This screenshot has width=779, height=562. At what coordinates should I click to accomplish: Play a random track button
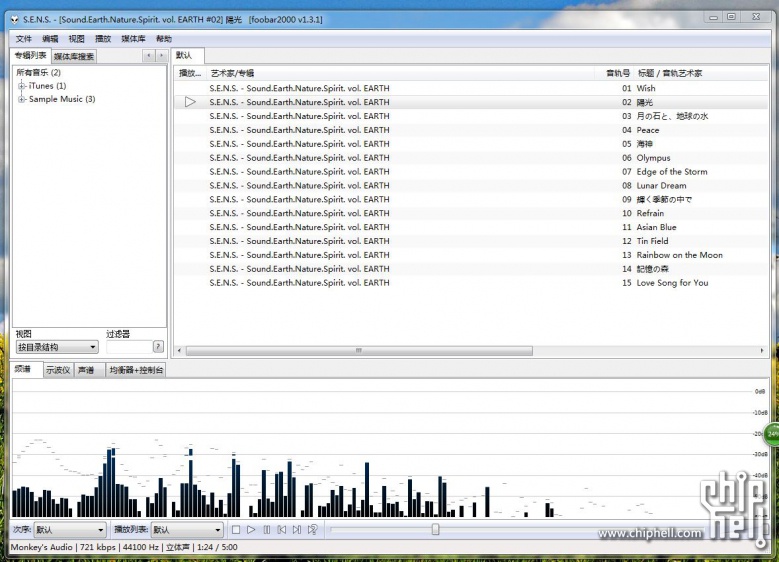tap(312, 530)
